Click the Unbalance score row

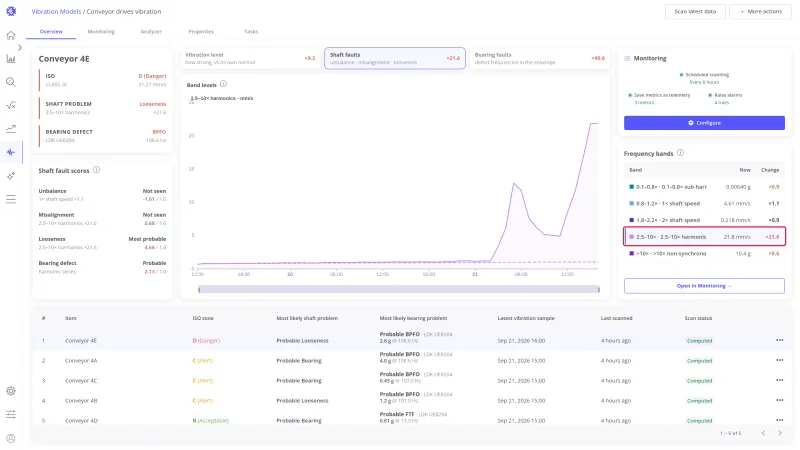tap(102, 195)
